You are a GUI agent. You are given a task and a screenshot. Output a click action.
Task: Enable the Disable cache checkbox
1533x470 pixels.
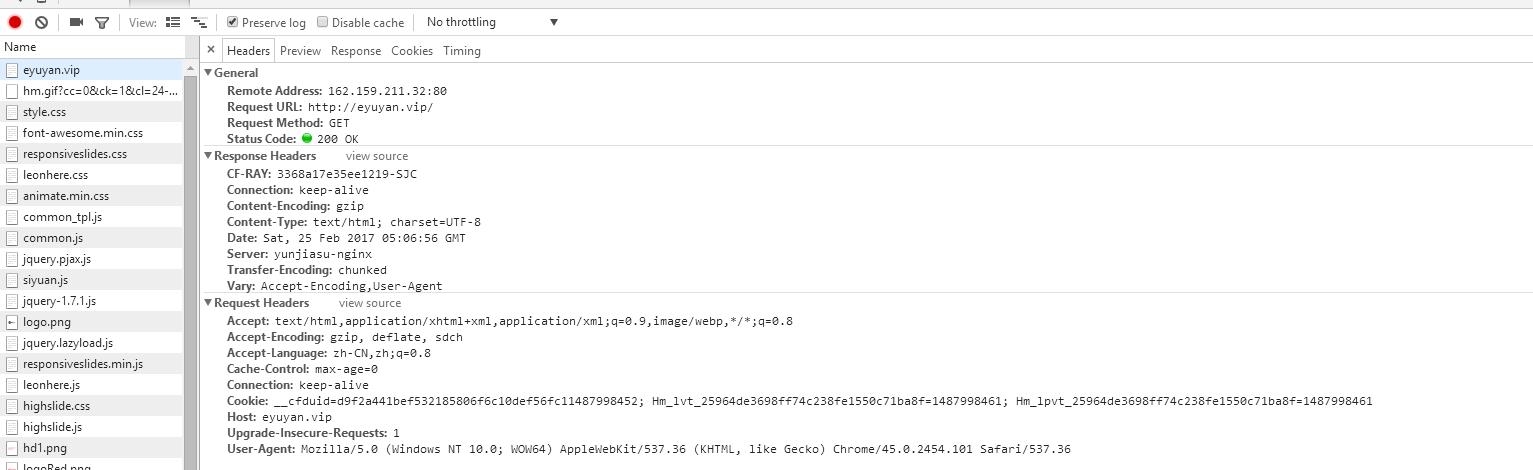(323, 22)
